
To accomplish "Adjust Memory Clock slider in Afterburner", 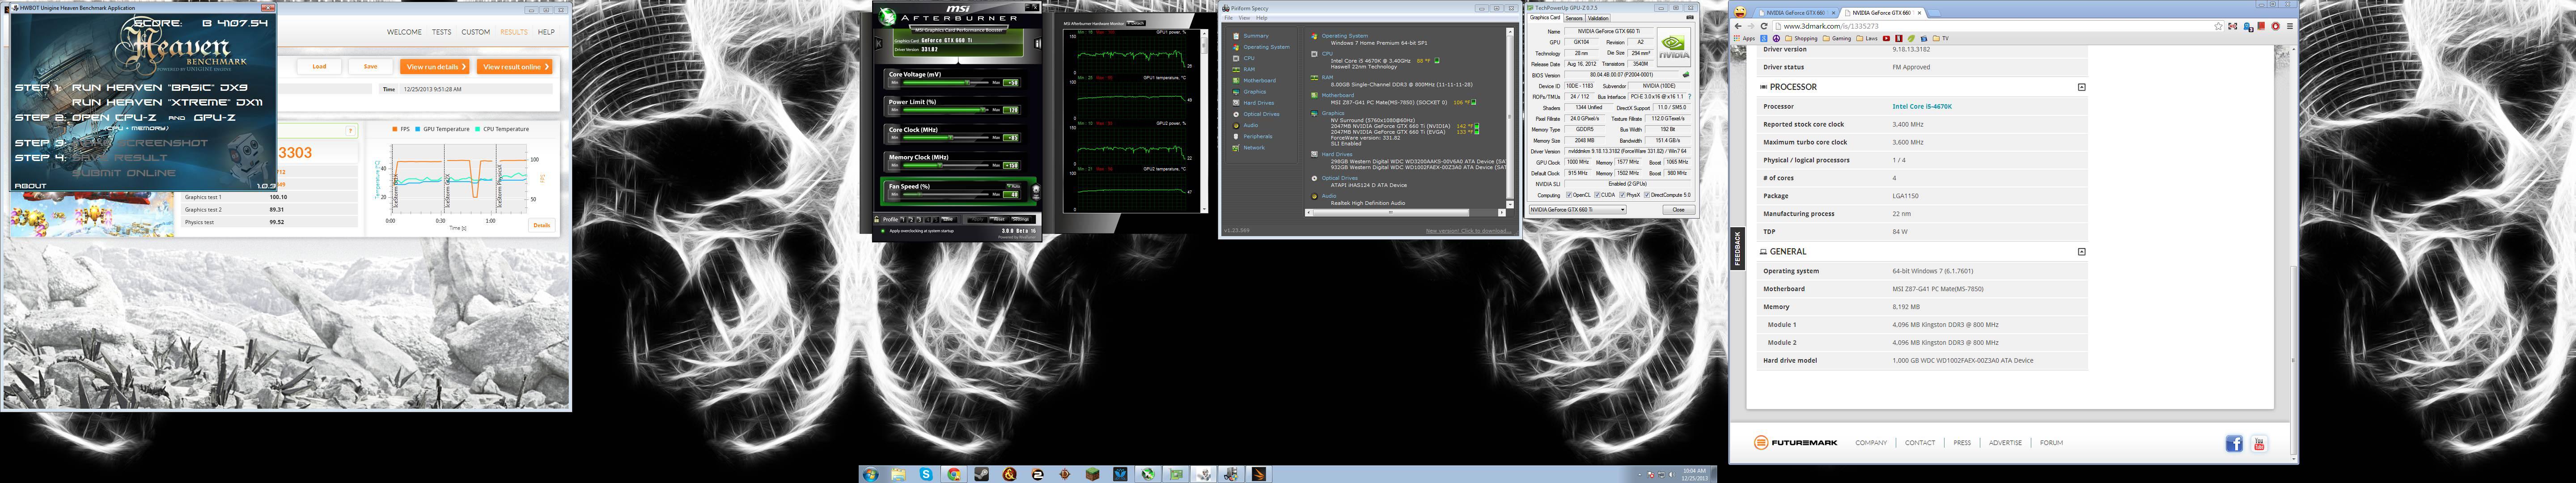I will click(946, 165).
